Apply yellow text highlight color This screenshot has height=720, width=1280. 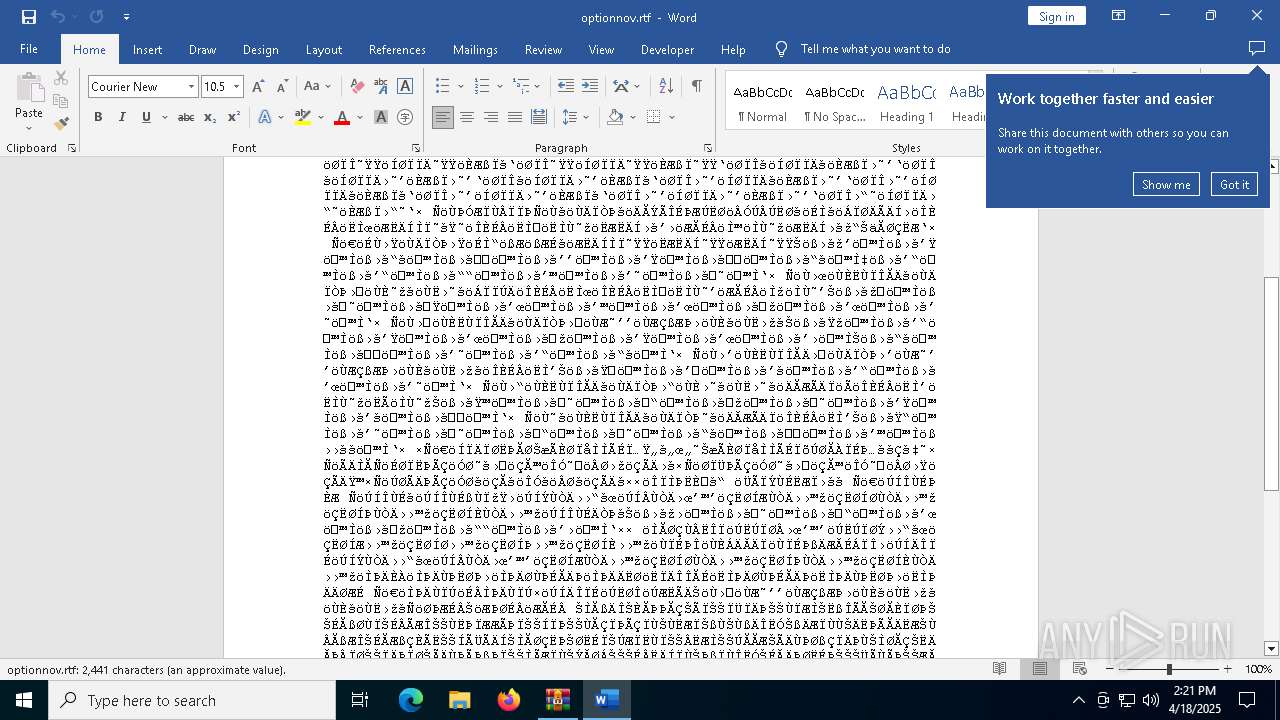303,117
